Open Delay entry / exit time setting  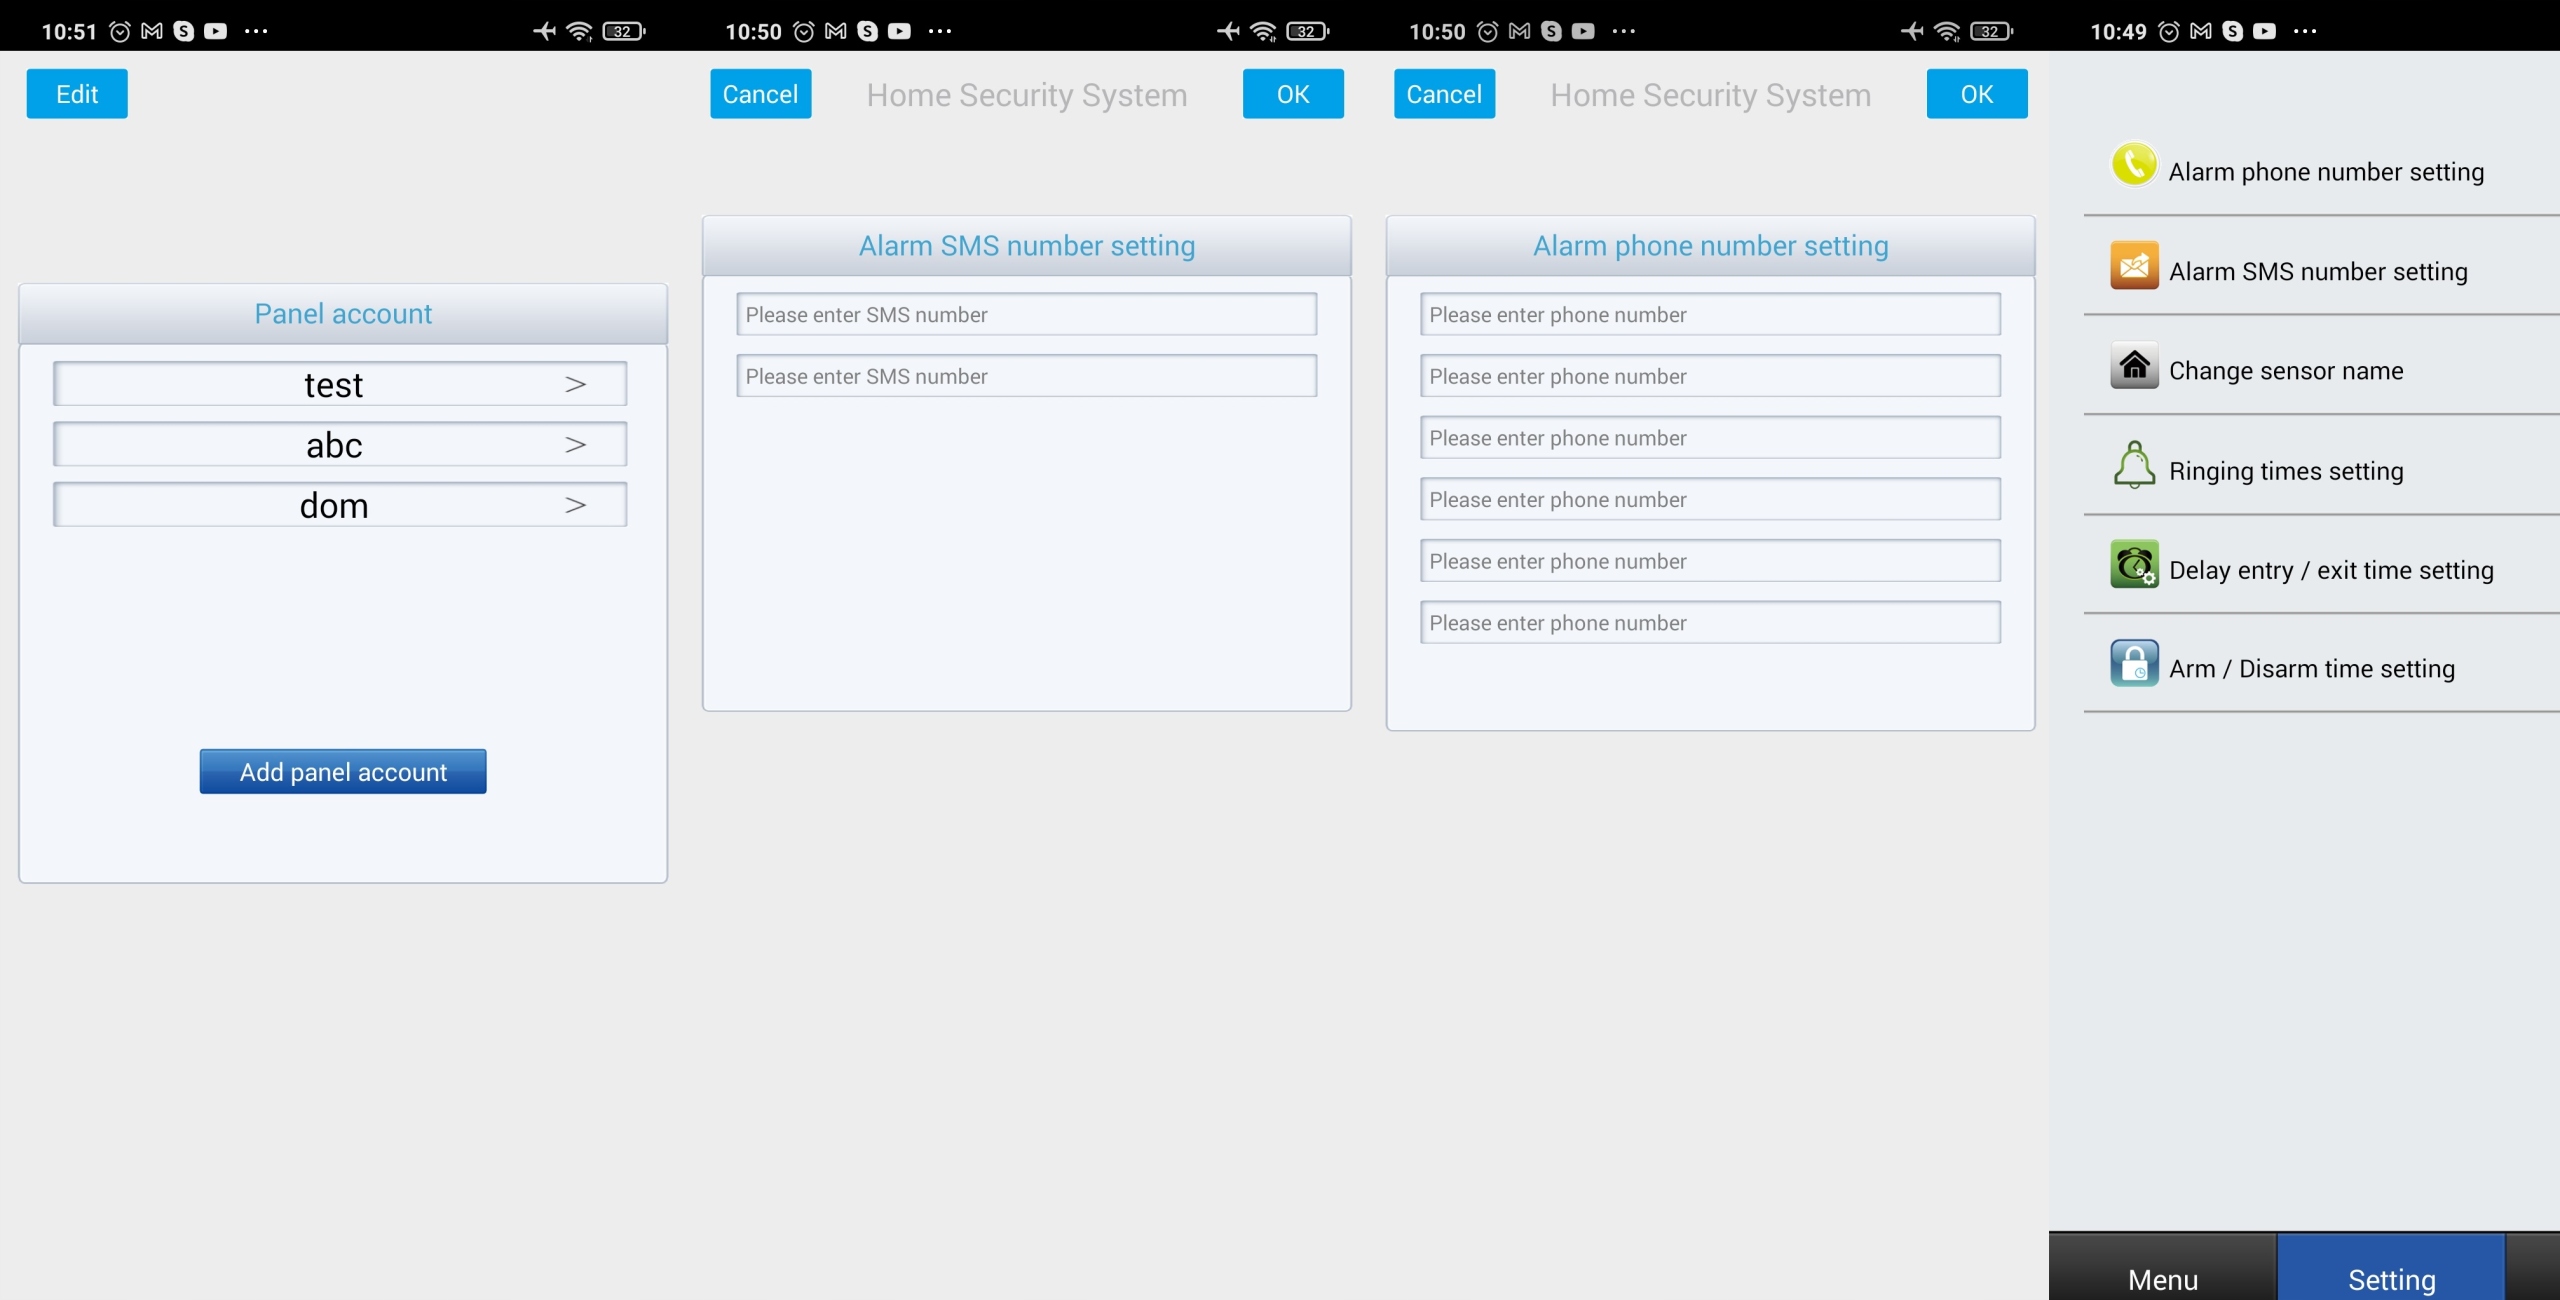(2330, 570)
